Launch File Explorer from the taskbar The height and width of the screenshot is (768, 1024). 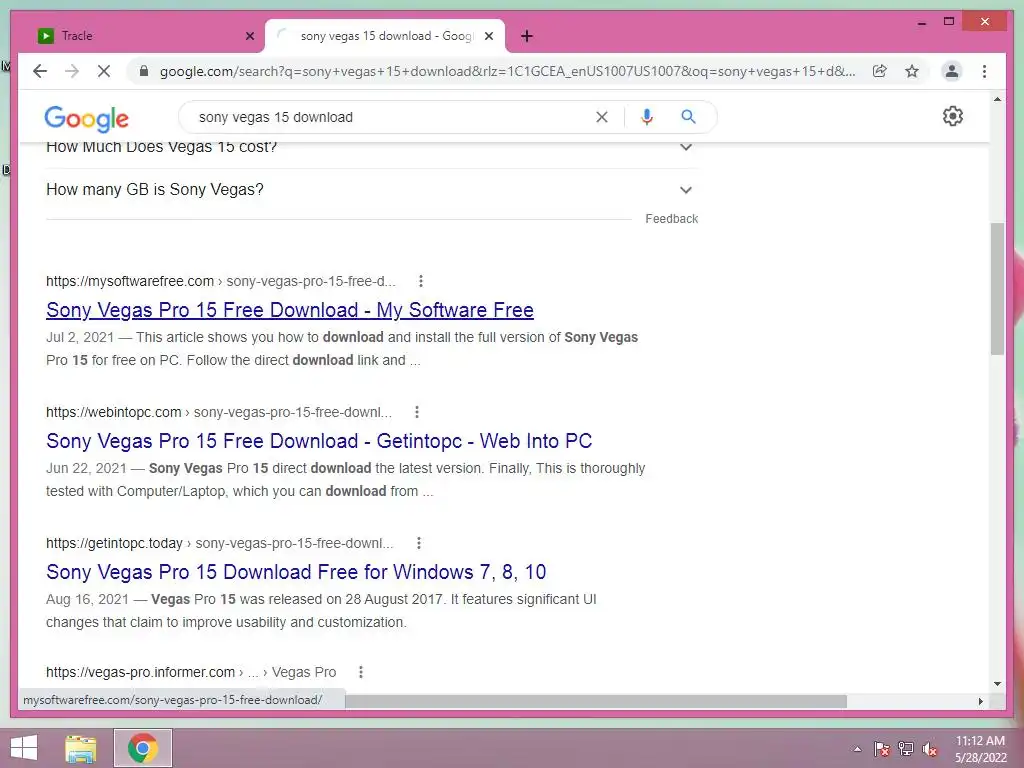click(x=81, y=748)
